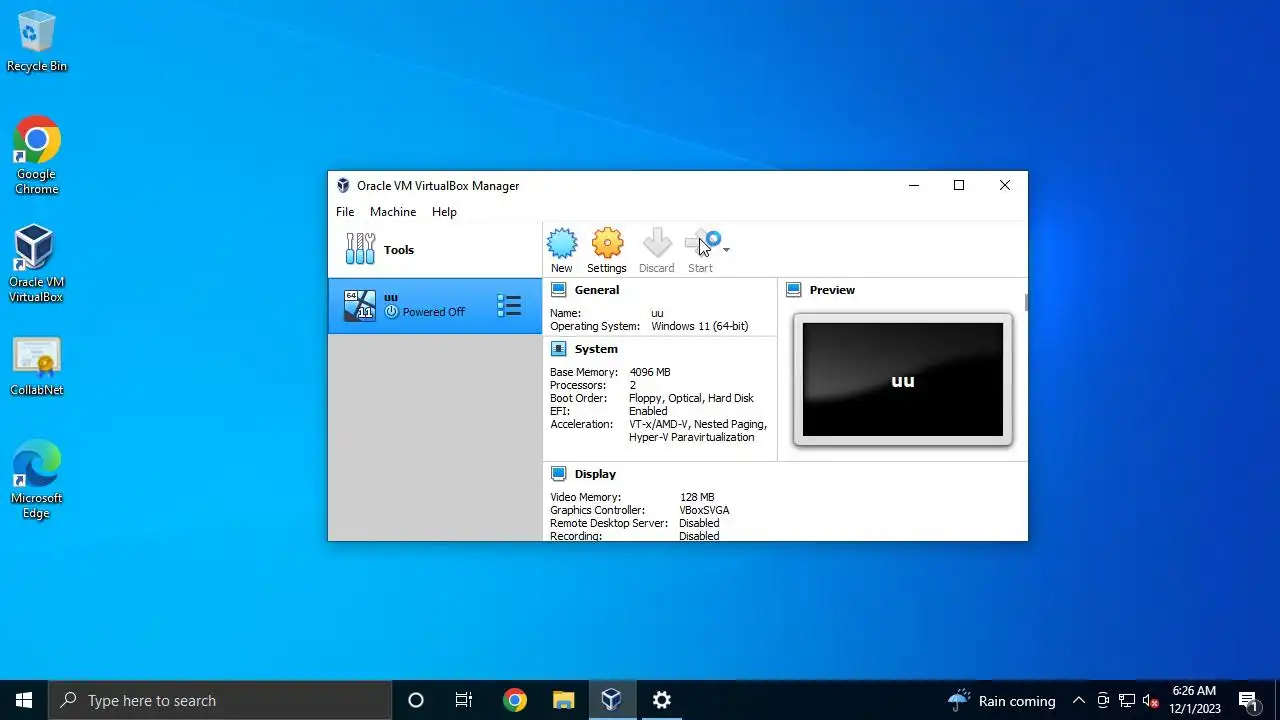This screenshot has width=1280, height=720.
Task: Click the EFI 'Enabled' value
Action: 648,411
